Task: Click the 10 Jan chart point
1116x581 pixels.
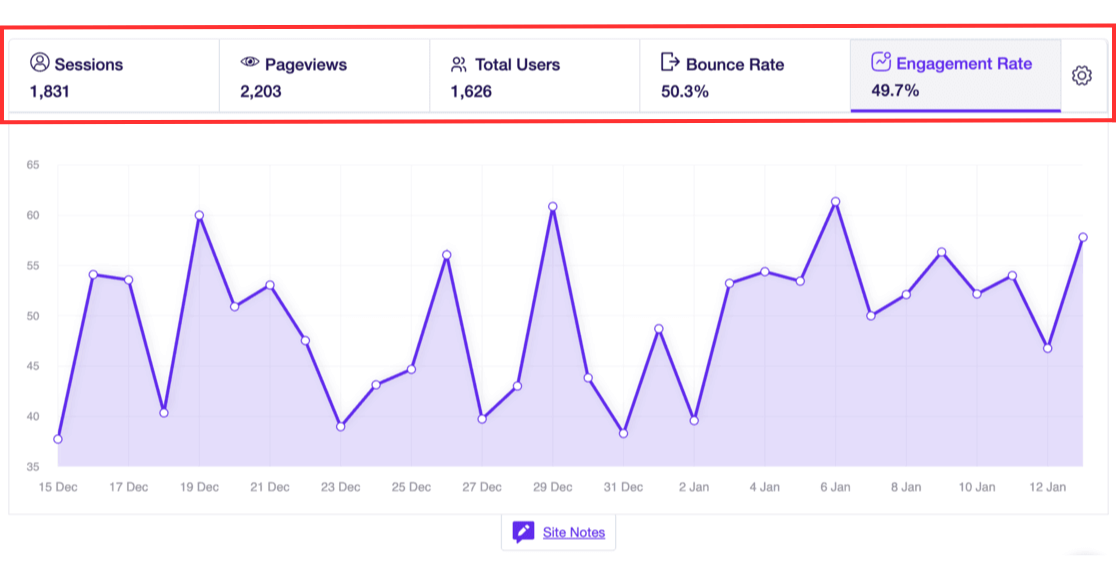Action: [977, 294]
